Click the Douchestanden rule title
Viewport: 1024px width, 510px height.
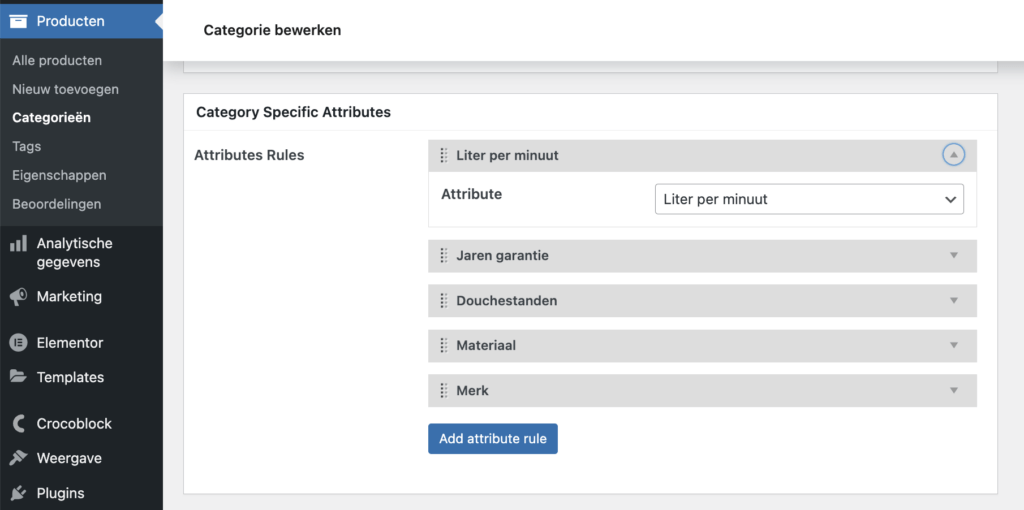tap(507, 301)
